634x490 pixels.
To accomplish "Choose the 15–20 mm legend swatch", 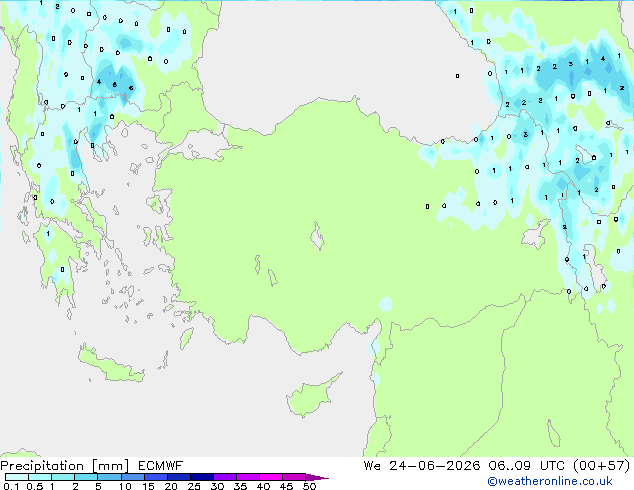I will point(155,477).
